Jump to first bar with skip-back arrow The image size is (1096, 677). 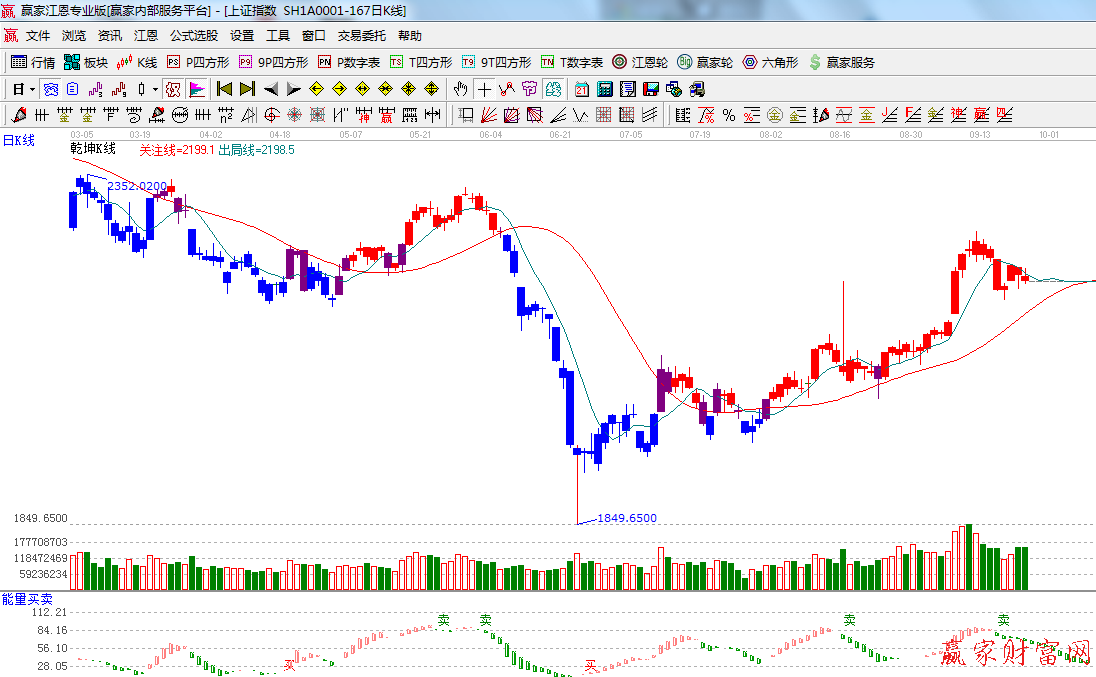224,89
